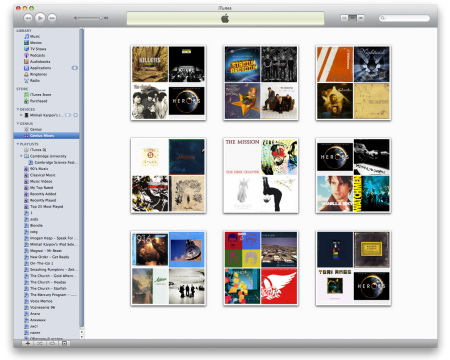The image size is (450, 360).
Task: Open the Cambridge University folder
Action: tap(47, 156)
